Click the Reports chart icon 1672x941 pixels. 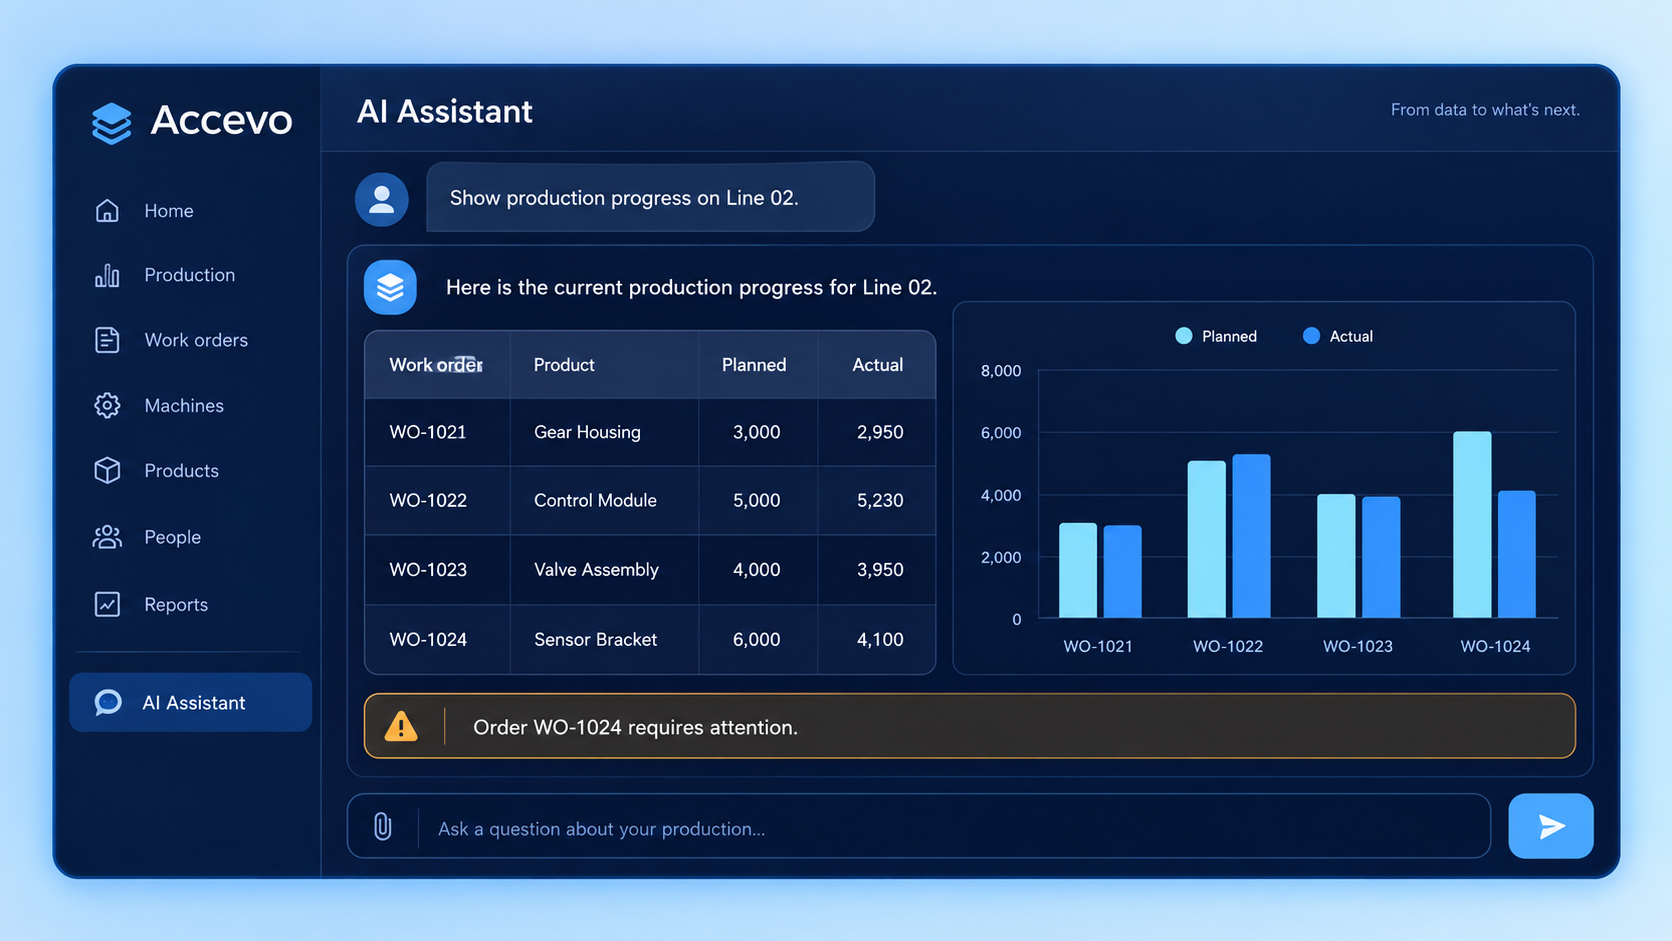(107, 604)
